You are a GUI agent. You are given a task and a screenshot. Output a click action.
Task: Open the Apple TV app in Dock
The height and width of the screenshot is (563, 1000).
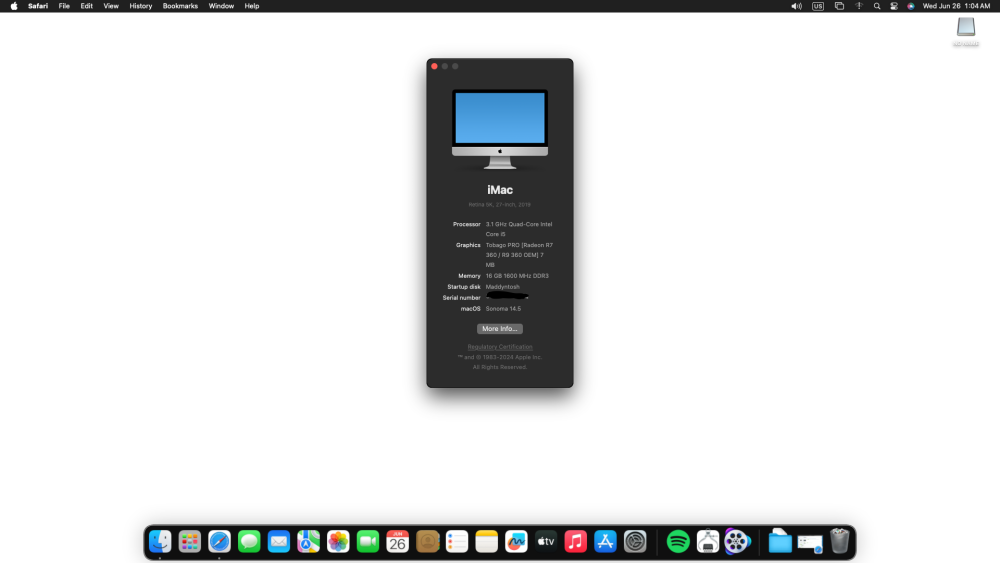click(x=546, y=542)
